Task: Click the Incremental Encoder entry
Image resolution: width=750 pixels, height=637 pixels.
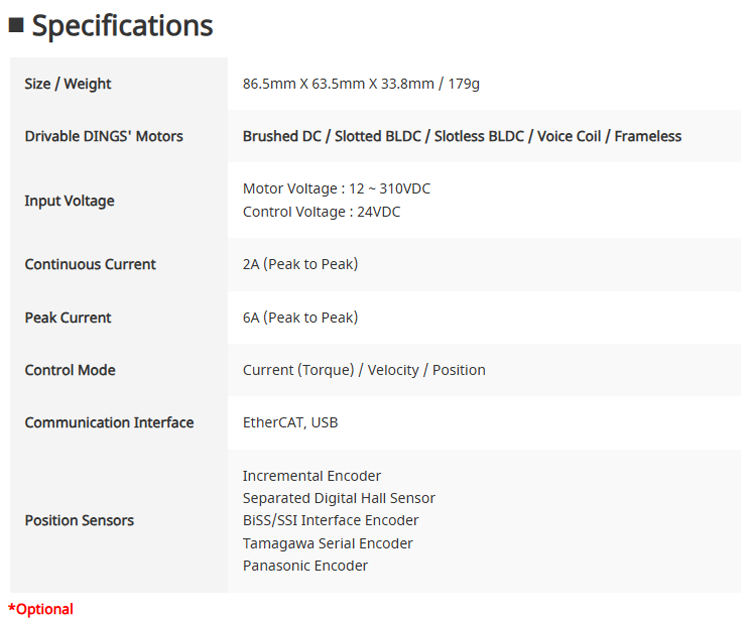Action: coord(311,476)
